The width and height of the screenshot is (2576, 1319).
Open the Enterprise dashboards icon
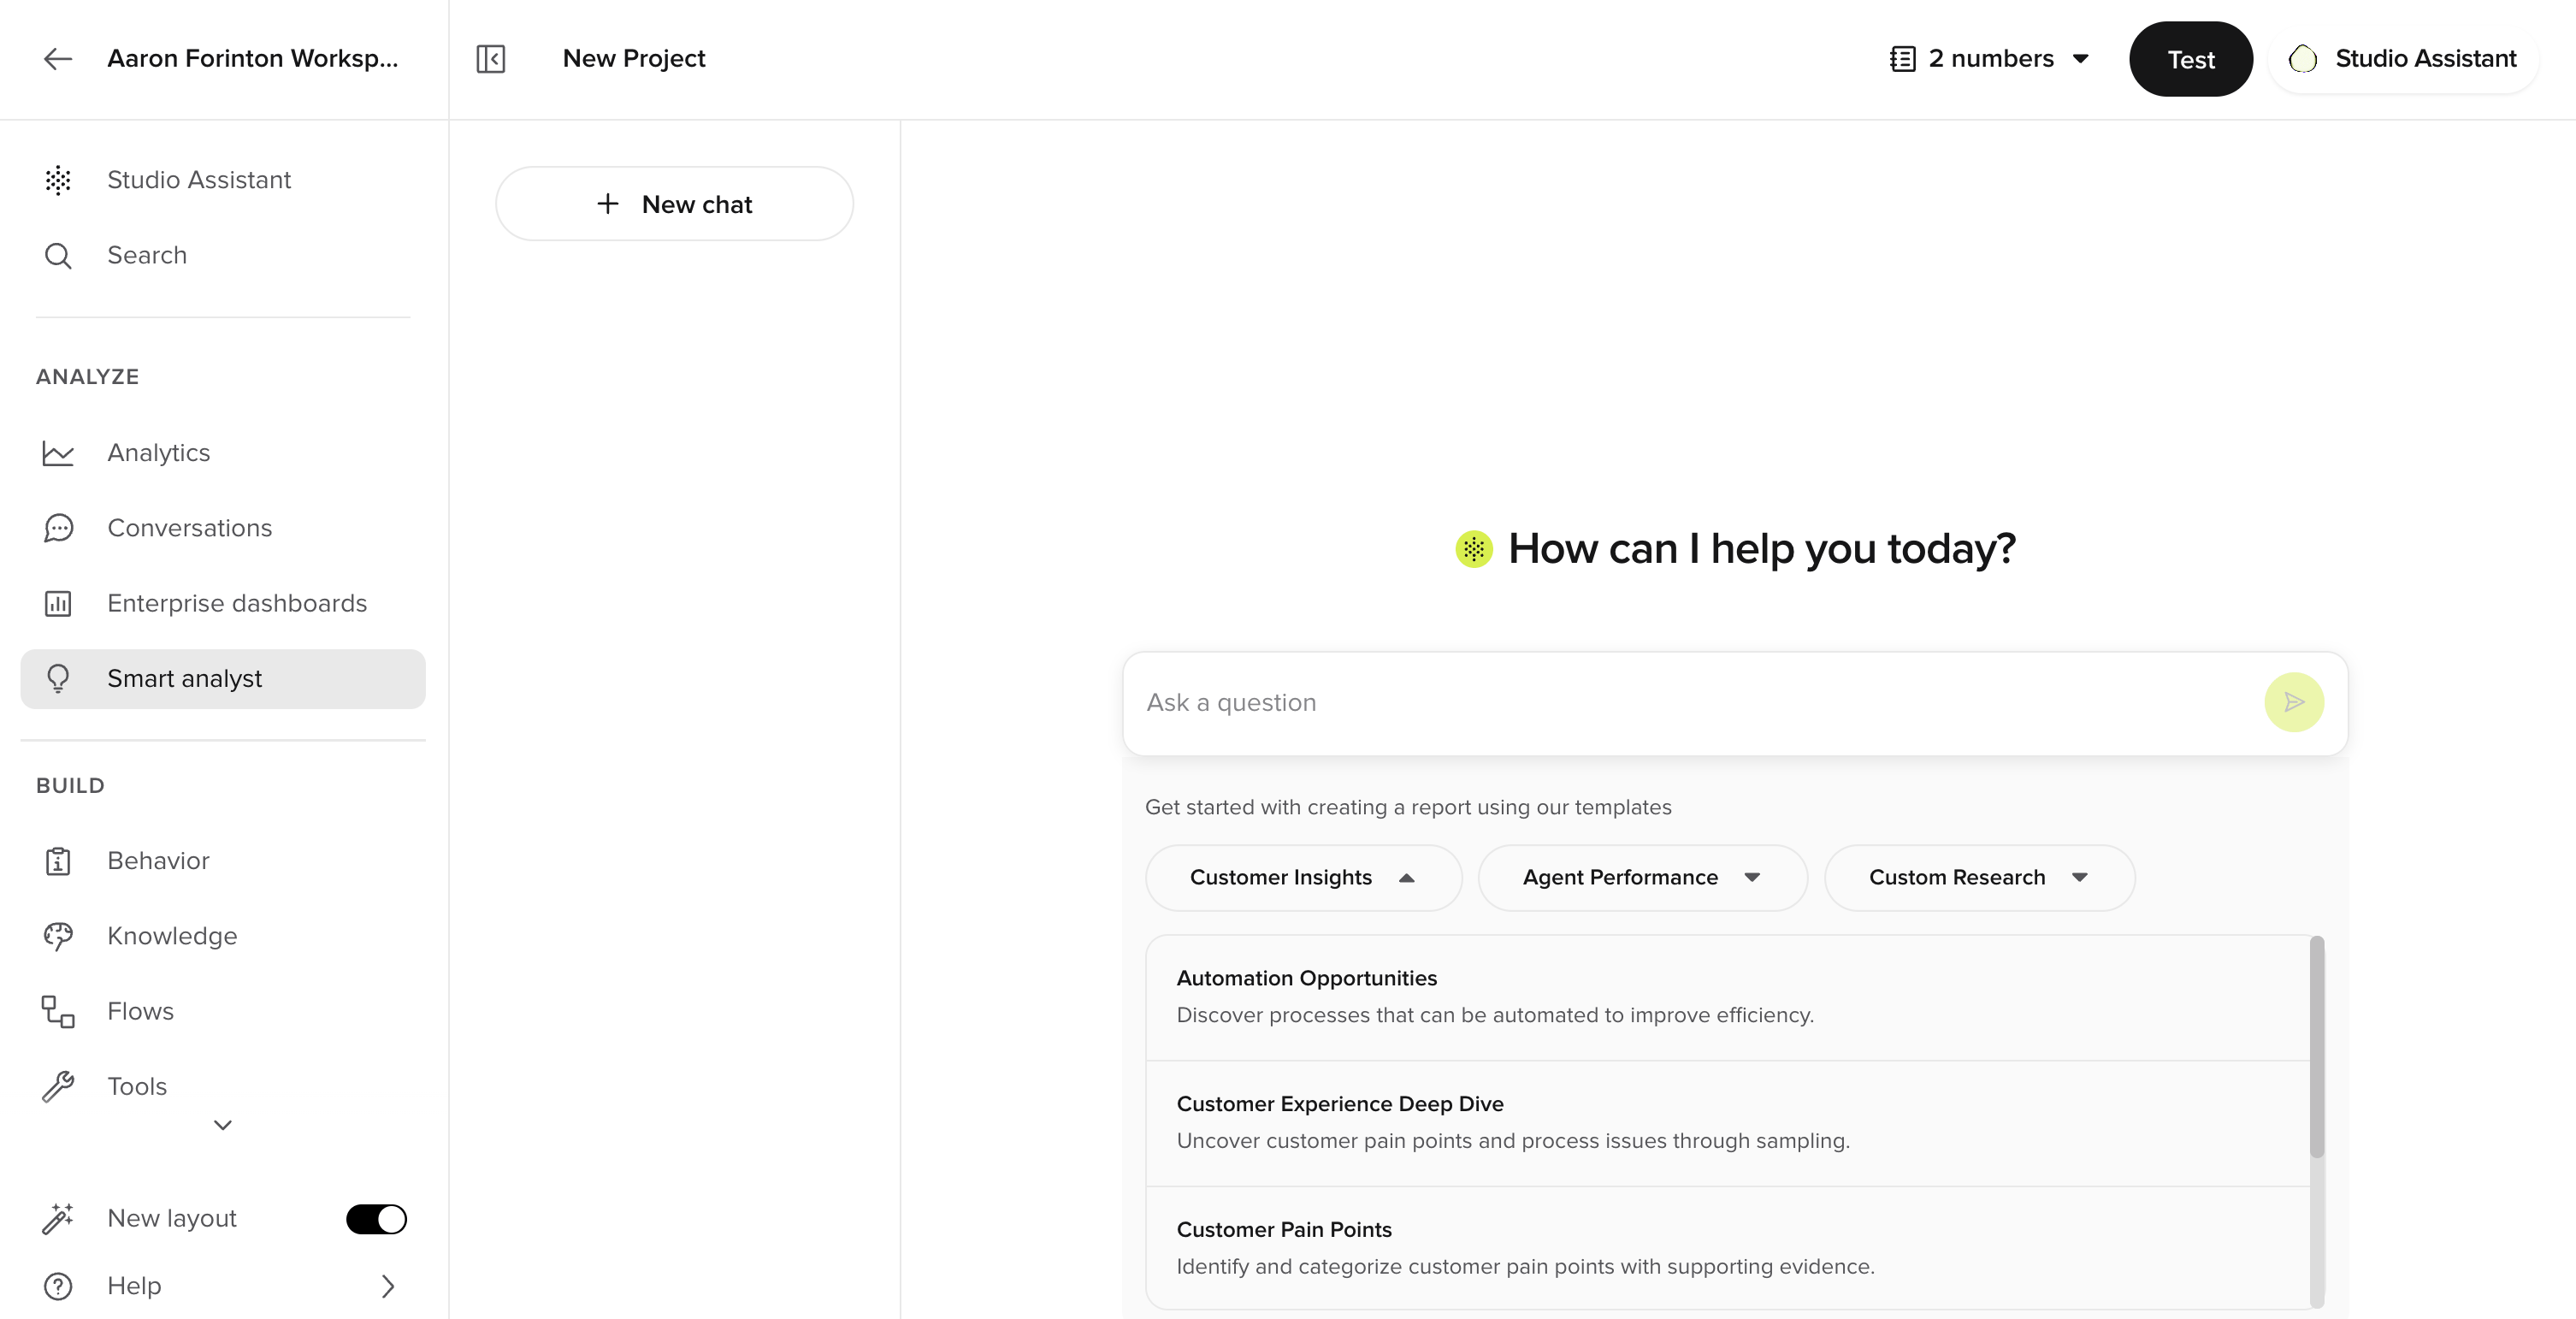click(58, 603)
